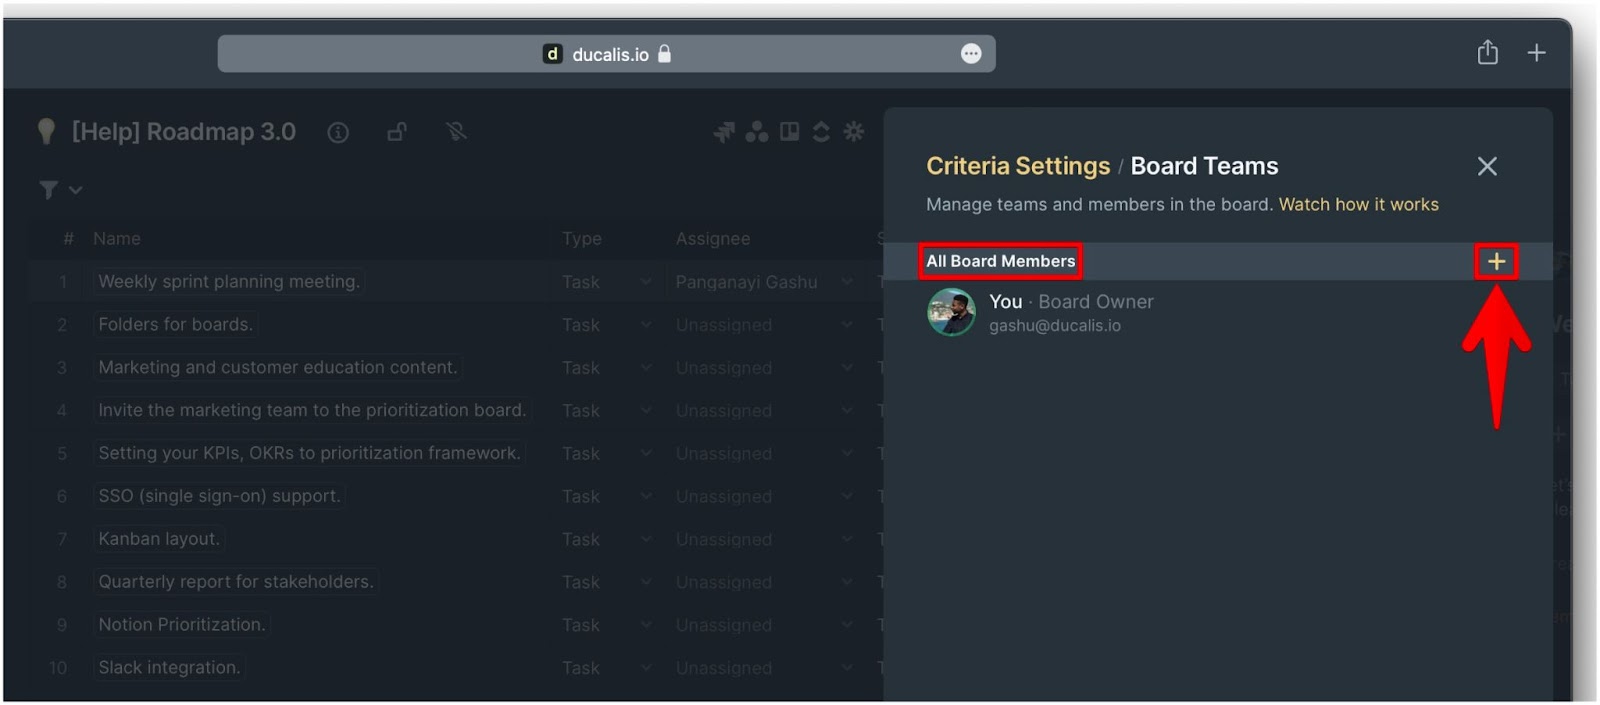Open the board info icon
This screenshot has width=1600, height=705.
point(338,132)
